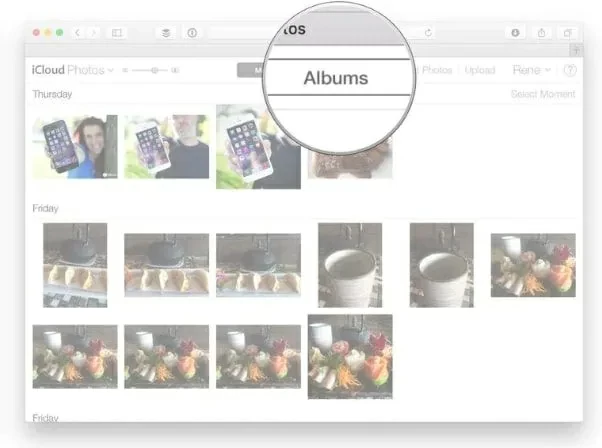Add a new tab with plus button

pyautogui.click(x=576, y=50)
